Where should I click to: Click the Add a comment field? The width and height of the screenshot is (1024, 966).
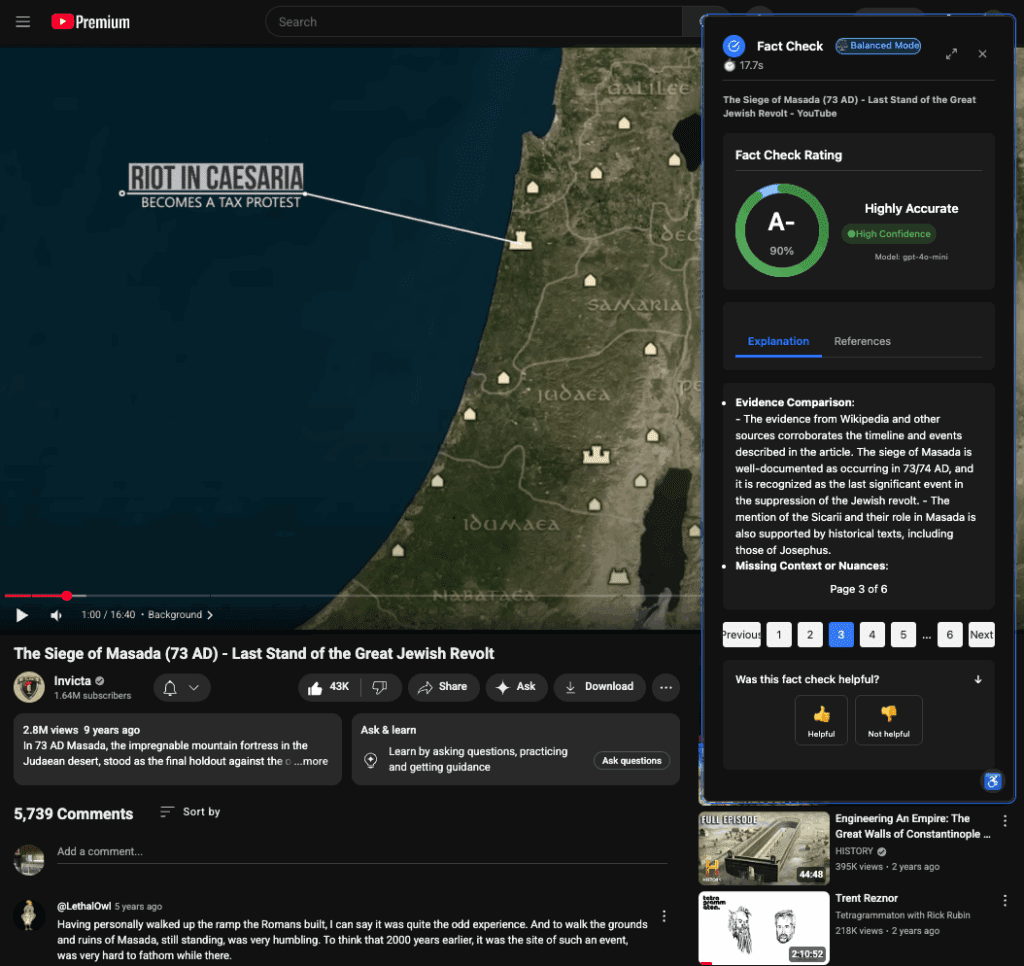click(360, 852)
